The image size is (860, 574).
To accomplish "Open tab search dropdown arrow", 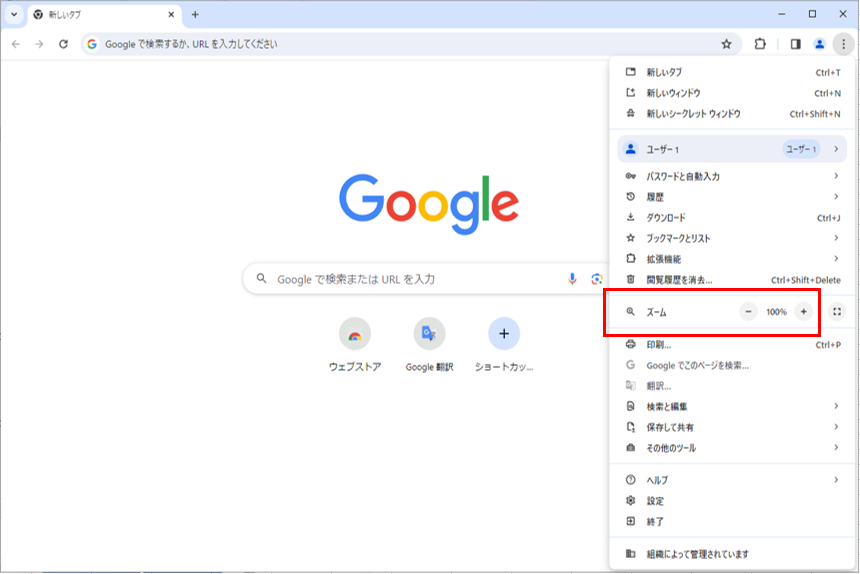I will [x=14, y=15].
